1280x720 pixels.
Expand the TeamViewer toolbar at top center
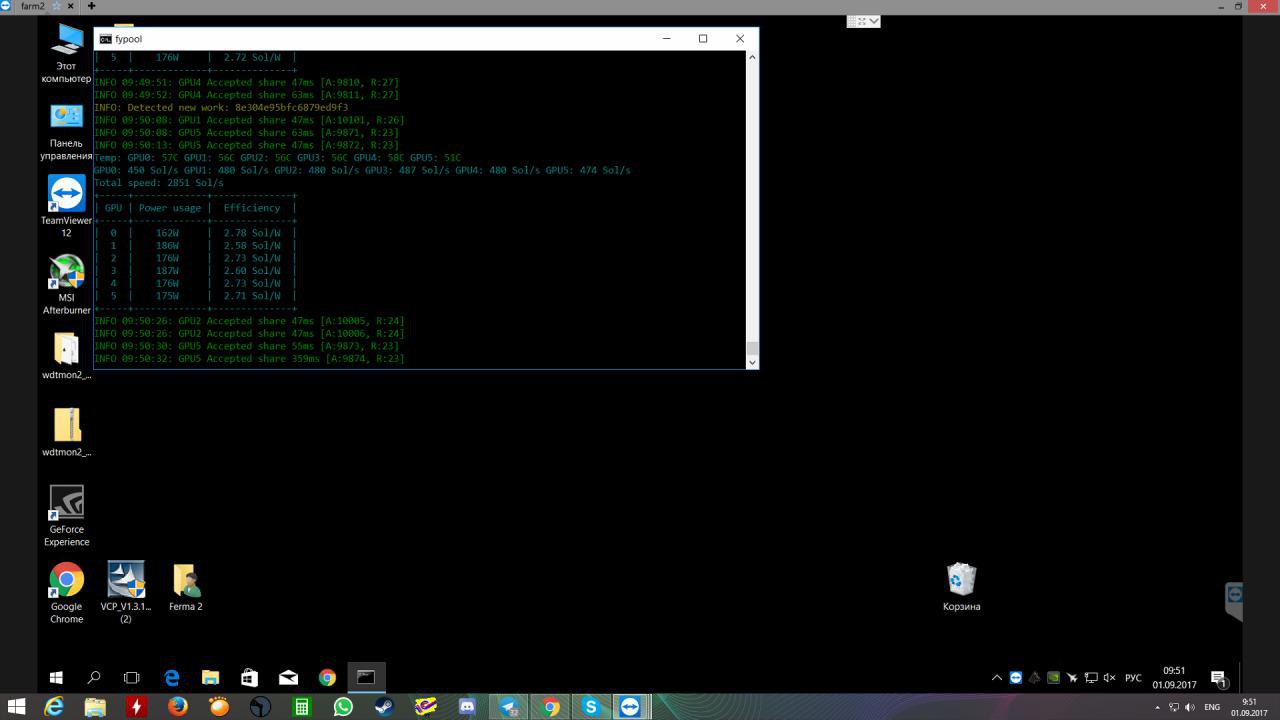(x=864, y=21)
